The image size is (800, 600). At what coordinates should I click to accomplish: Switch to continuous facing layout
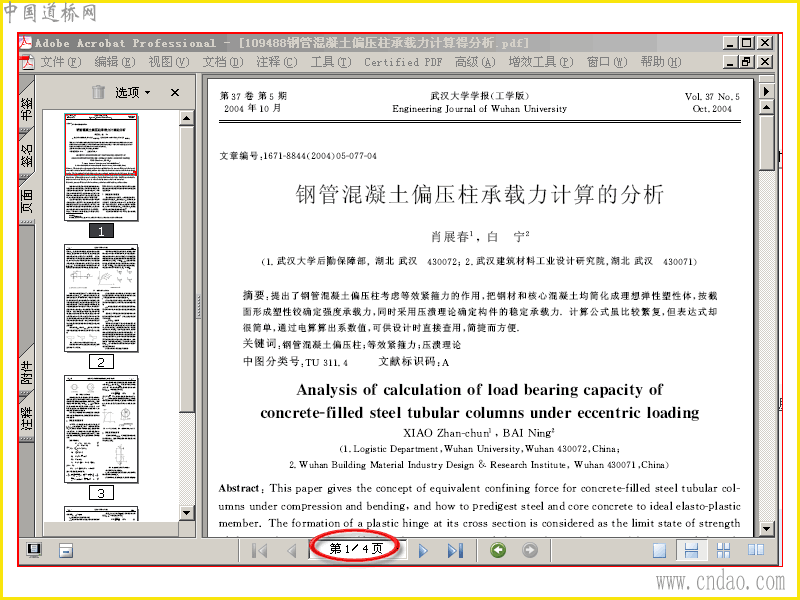tap(723, 551)
